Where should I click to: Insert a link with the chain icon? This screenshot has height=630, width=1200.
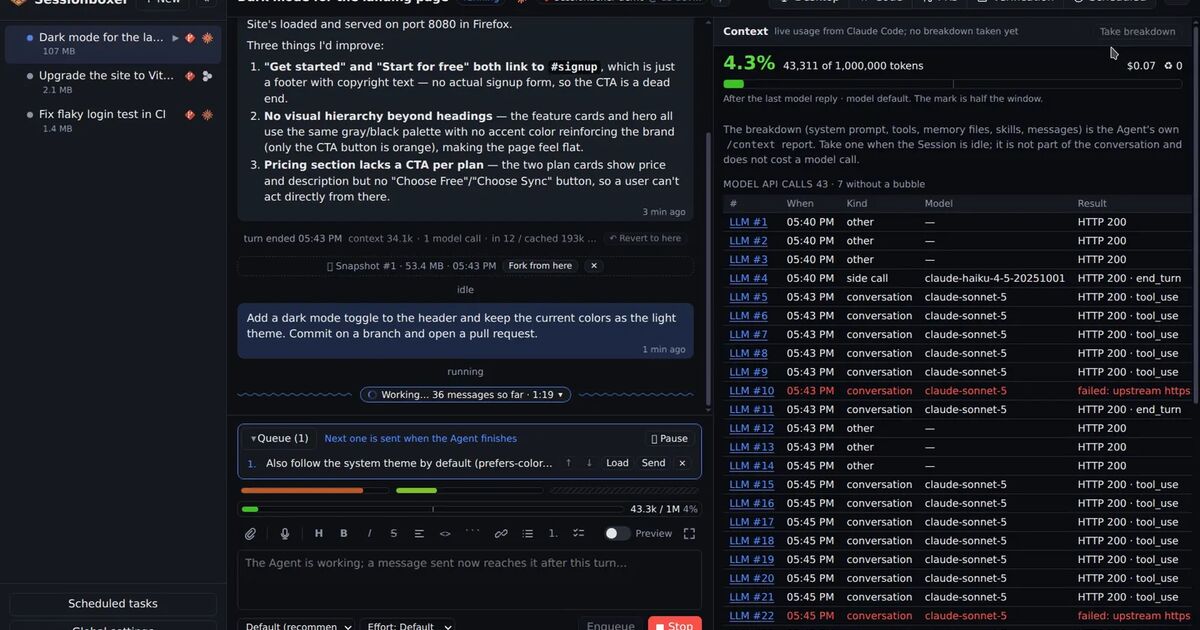(502, 534)
